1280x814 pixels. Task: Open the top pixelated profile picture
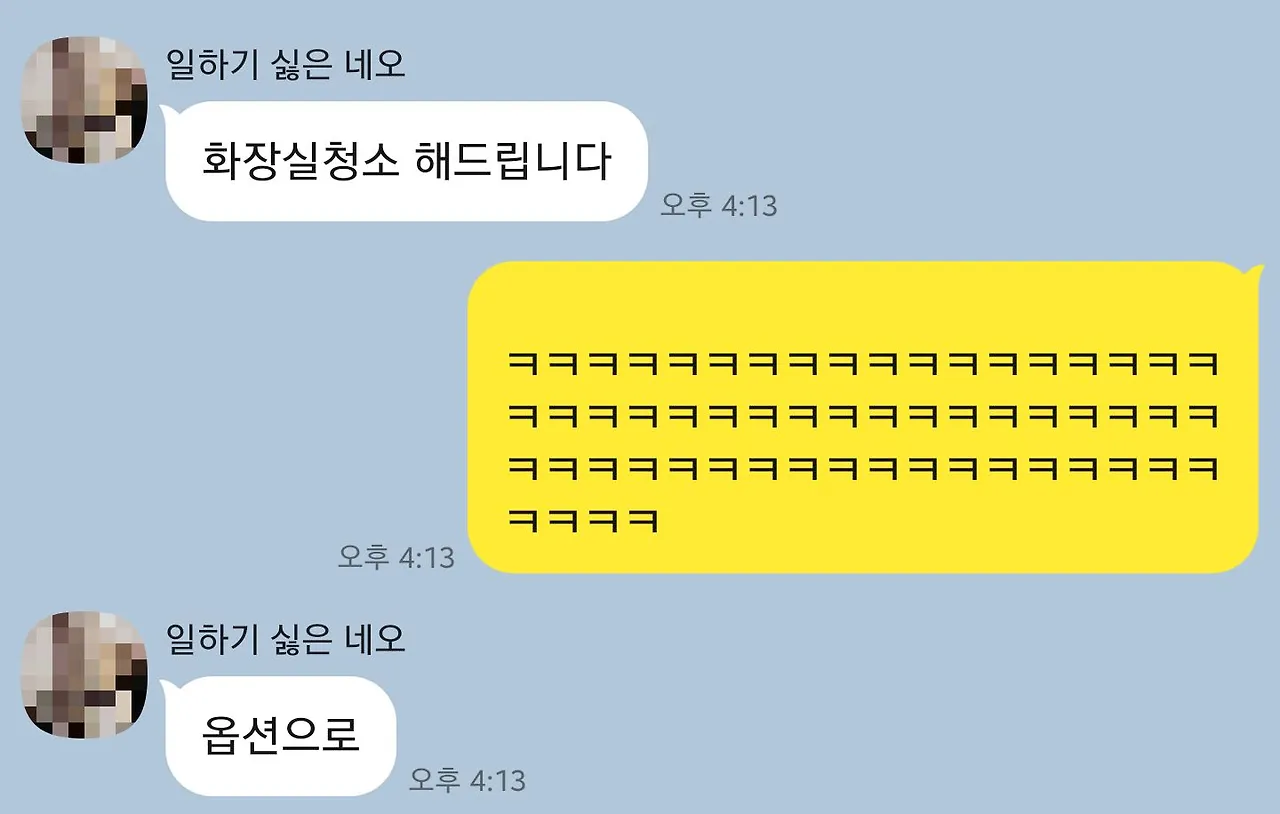pos(85,100)
